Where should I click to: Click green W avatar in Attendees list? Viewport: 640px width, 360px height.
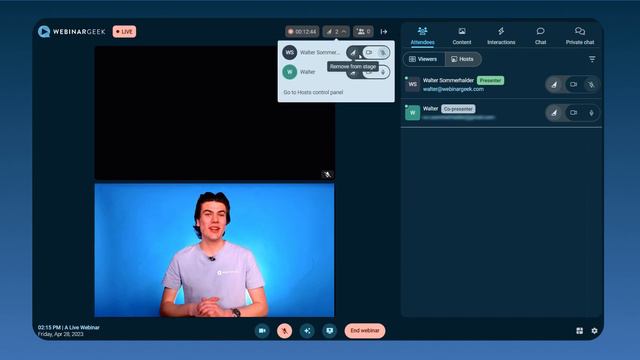pos(413,113)
